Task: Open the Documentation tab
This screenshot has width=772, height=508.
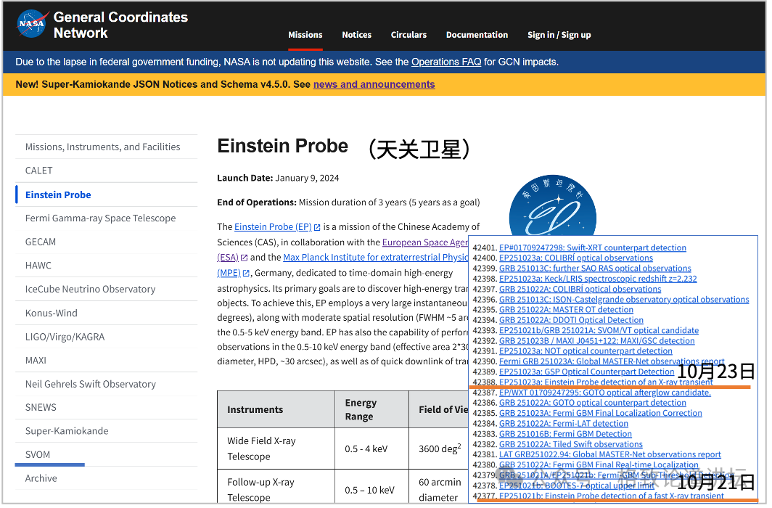Action: coord(479,35)
